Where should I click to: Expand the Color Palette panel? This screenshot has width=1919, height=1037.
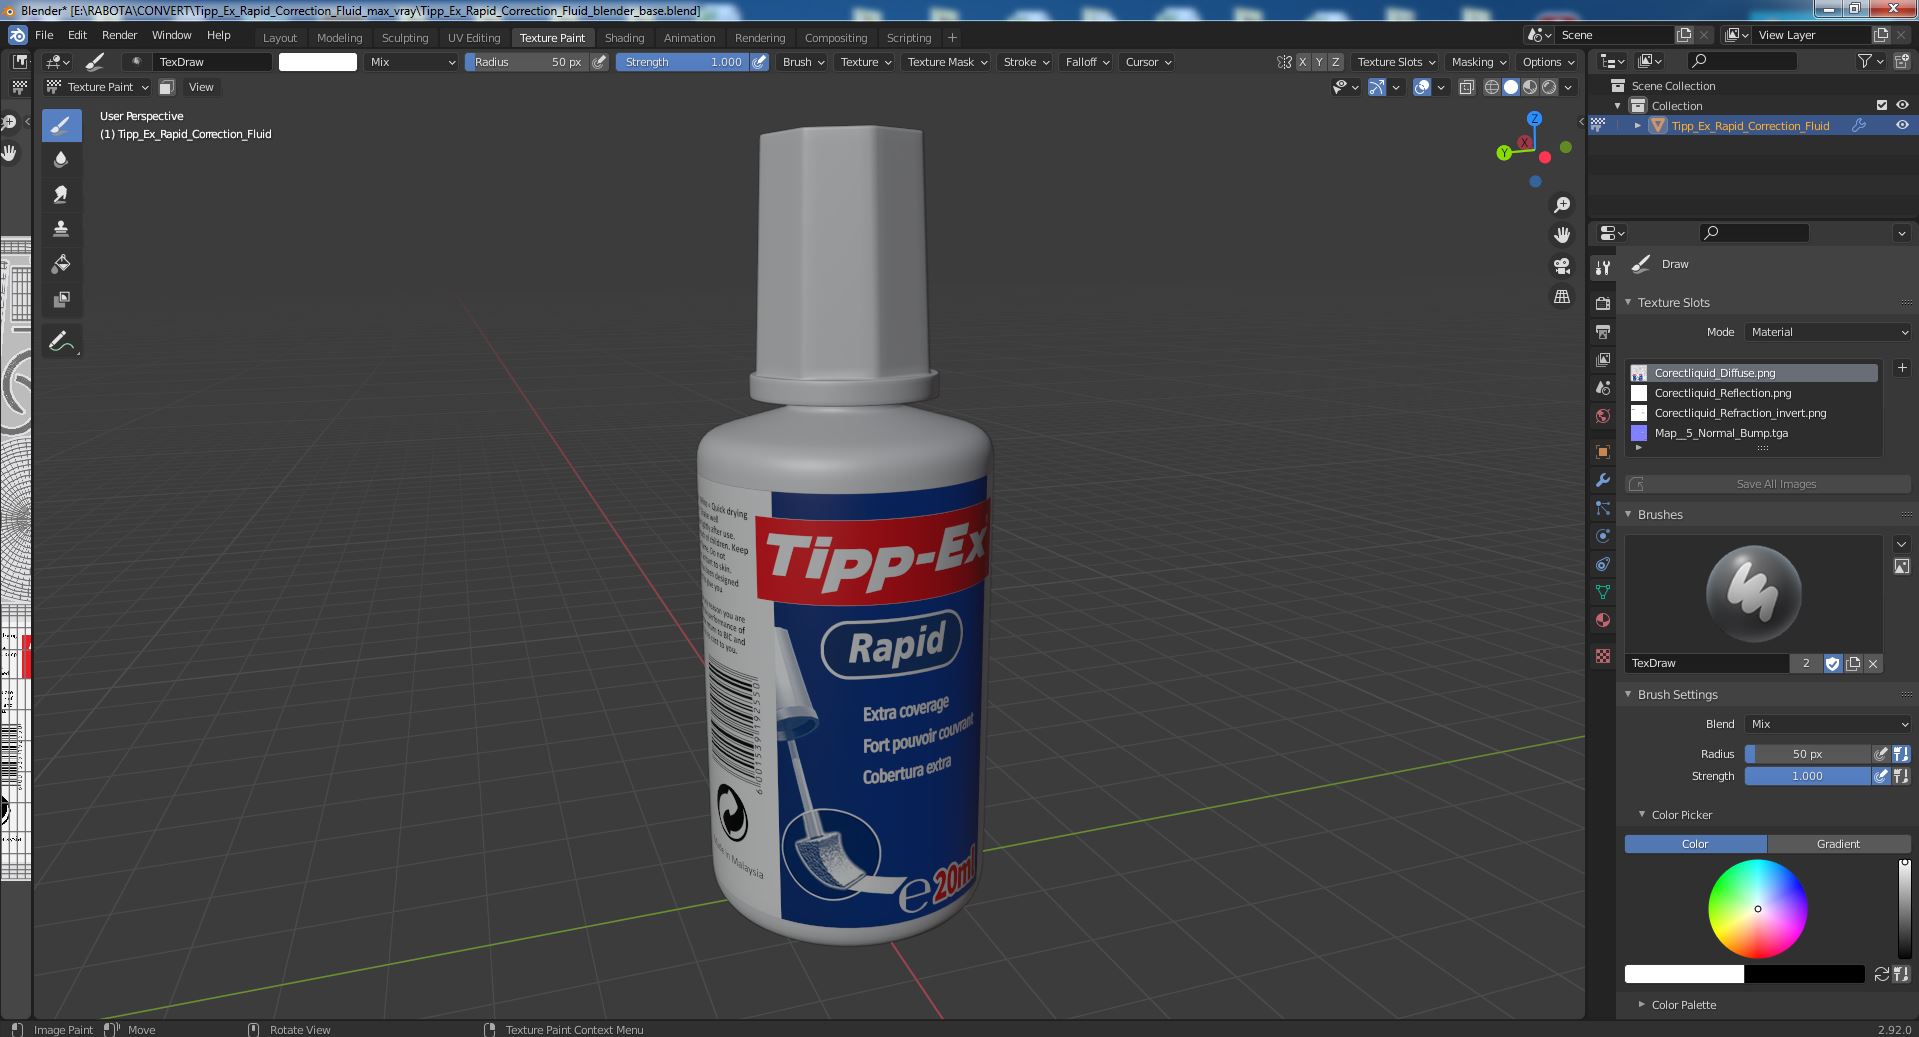coord(1683,1005)
